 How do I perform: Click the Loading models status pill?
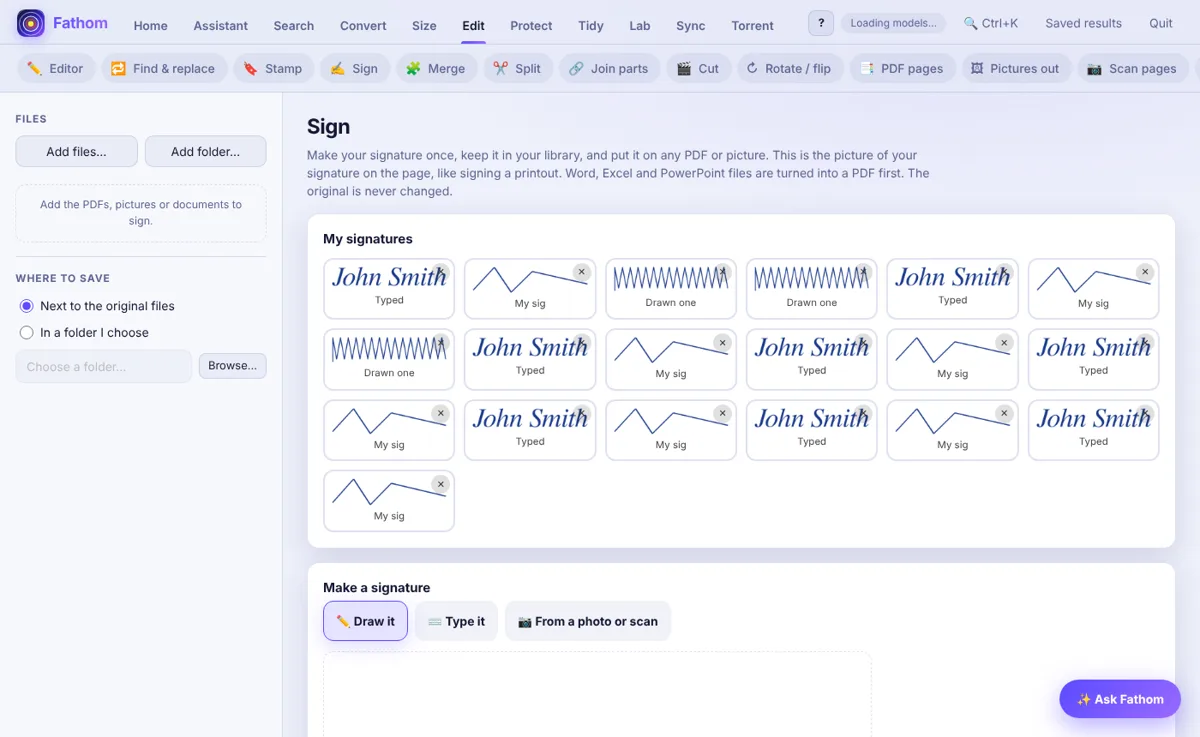coord(893,23)
